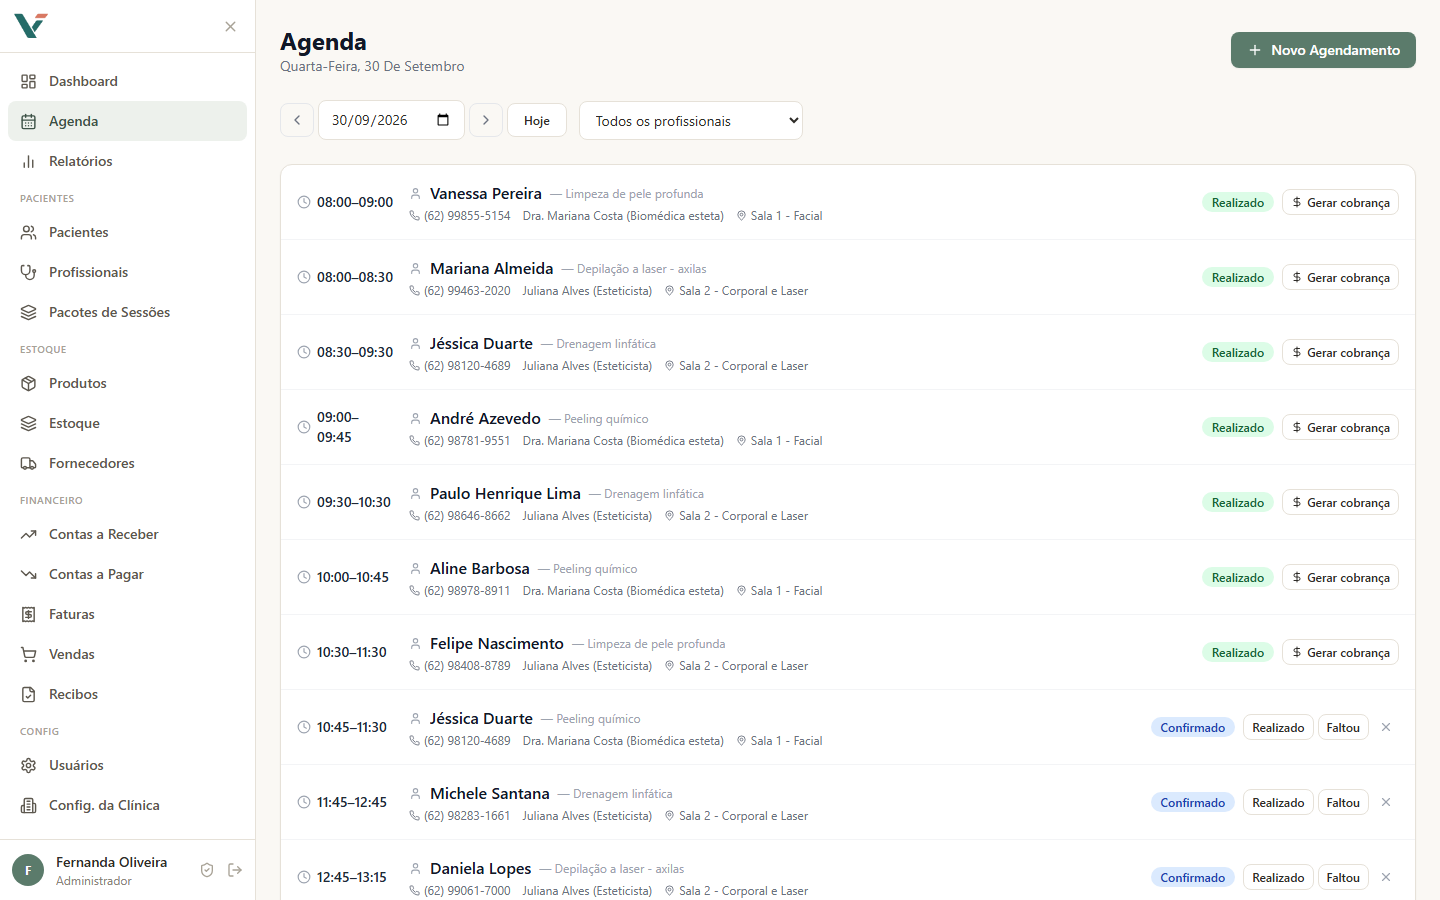Click the Config. da Clínica building icon

pos(29,805)
